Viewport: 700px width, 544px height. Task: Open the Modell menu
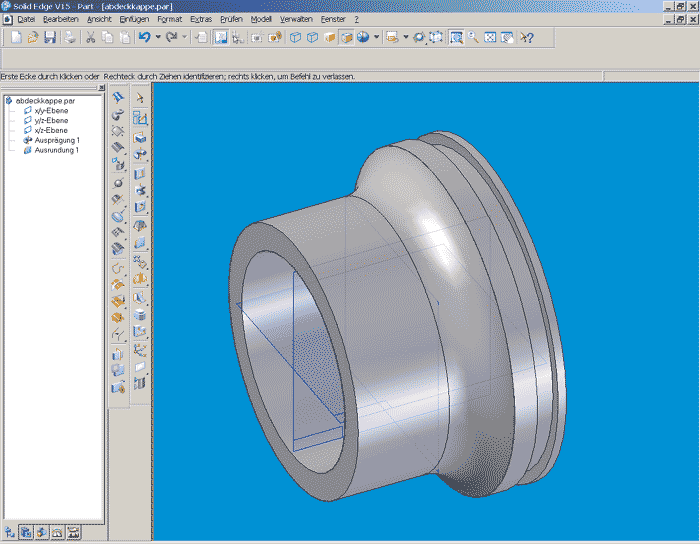[261, 19]
